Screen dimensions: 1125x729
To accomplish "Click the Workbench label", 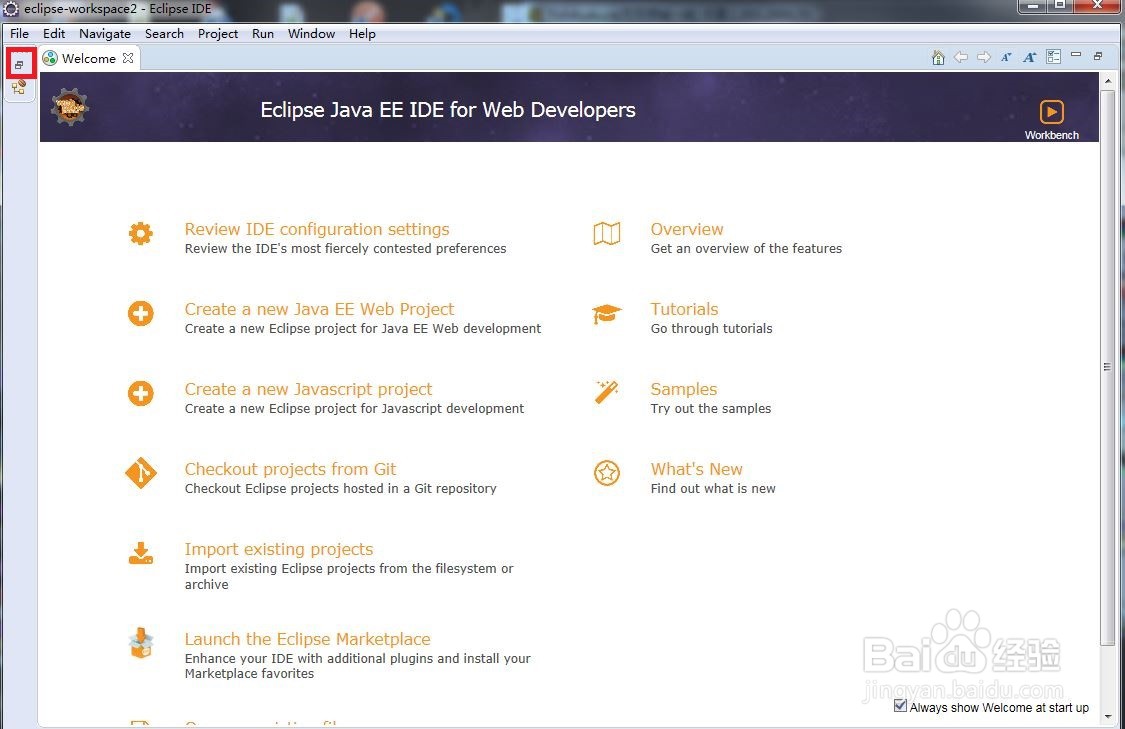I will (1052, 135).
